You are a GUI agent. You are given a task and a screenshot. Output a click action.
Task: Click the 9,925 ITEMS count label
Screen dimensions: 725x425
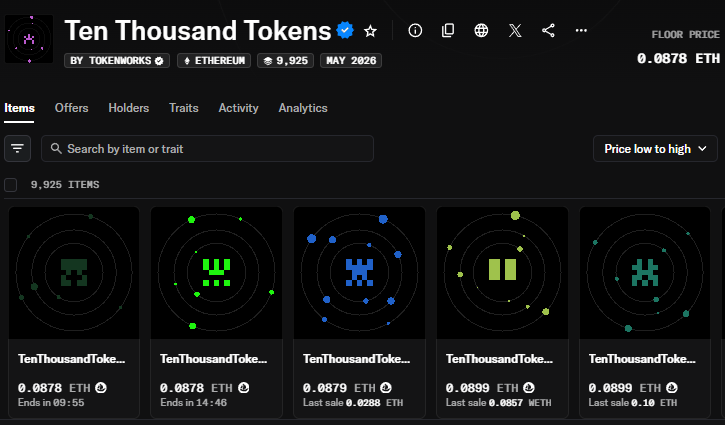(x=65, y=185)
